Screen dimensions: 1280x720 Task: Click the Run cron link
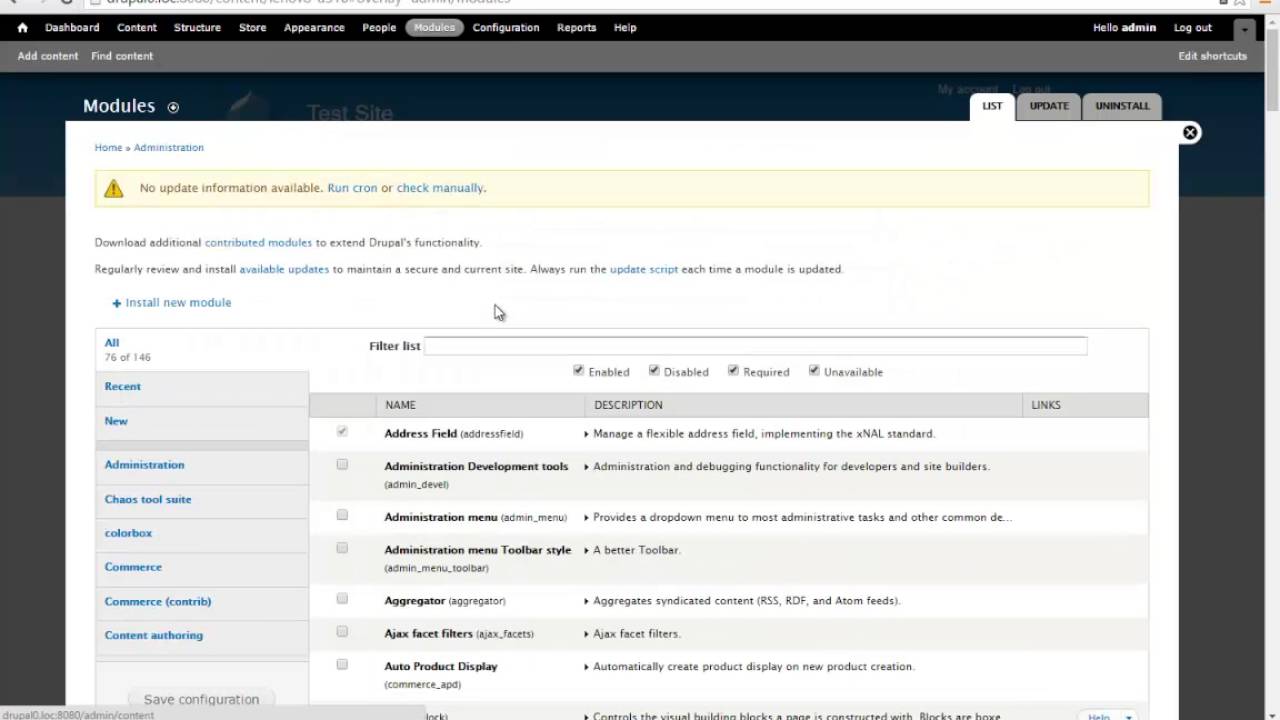point(352,188)
